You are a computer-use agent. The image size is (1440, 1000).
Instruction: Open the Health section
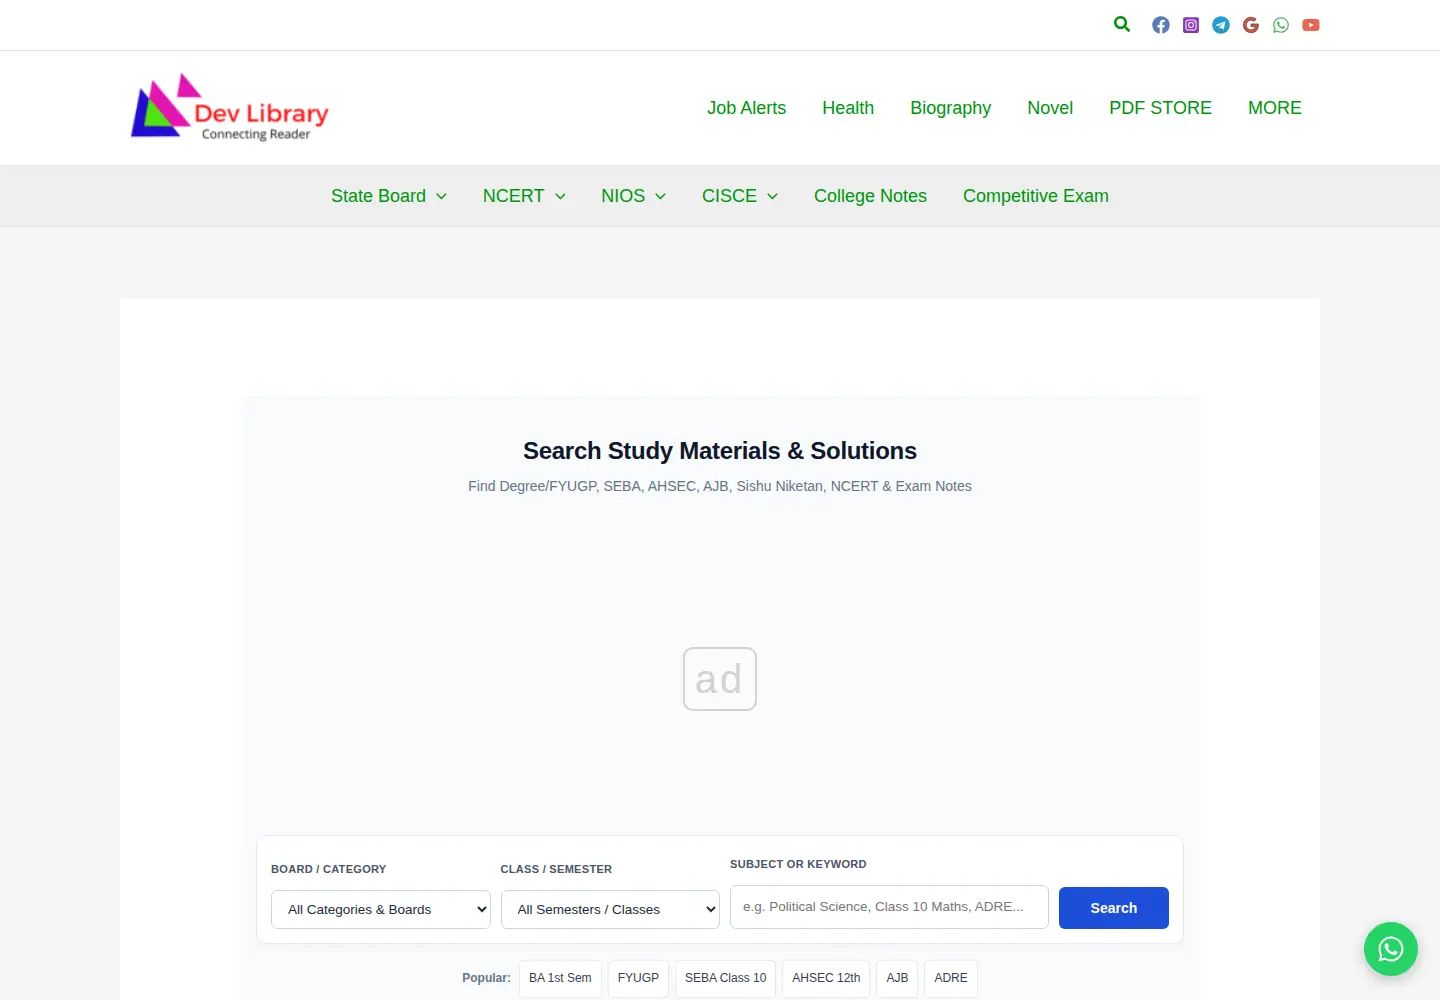click(x=848, y=108)
